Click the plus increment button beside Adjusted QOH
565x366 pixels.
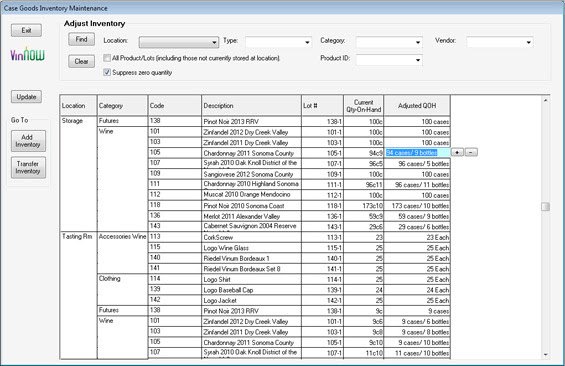pos(457,152)
